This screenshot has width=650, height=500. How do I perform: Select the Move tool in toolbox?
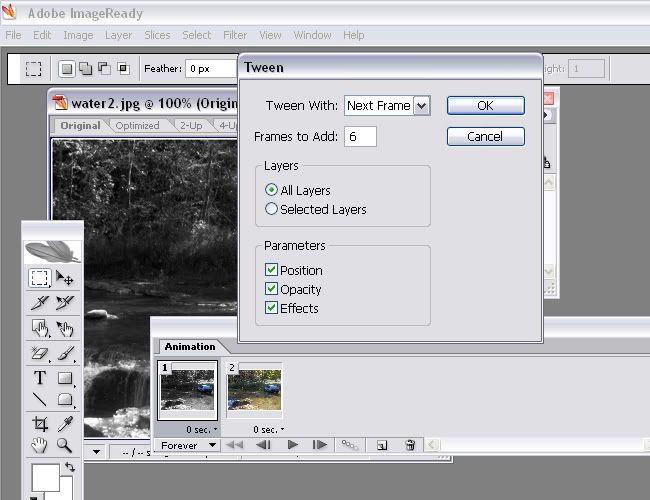[64, 277]
